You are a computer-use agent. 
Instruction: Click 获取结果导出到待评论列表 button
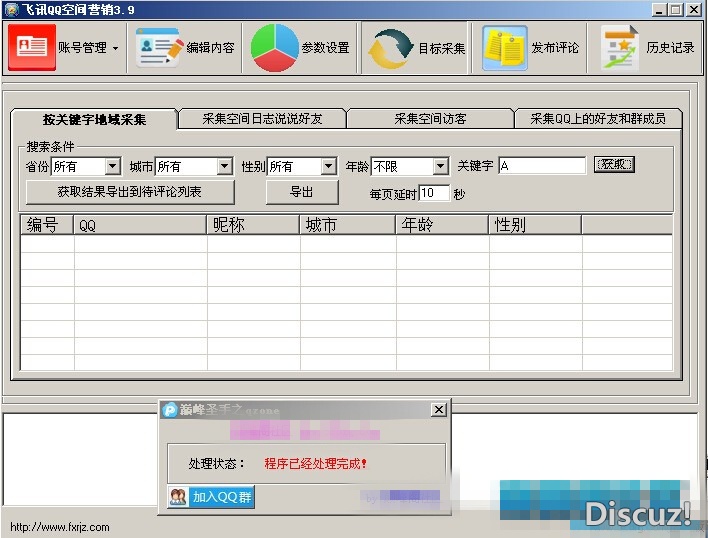tap(129, 191)
